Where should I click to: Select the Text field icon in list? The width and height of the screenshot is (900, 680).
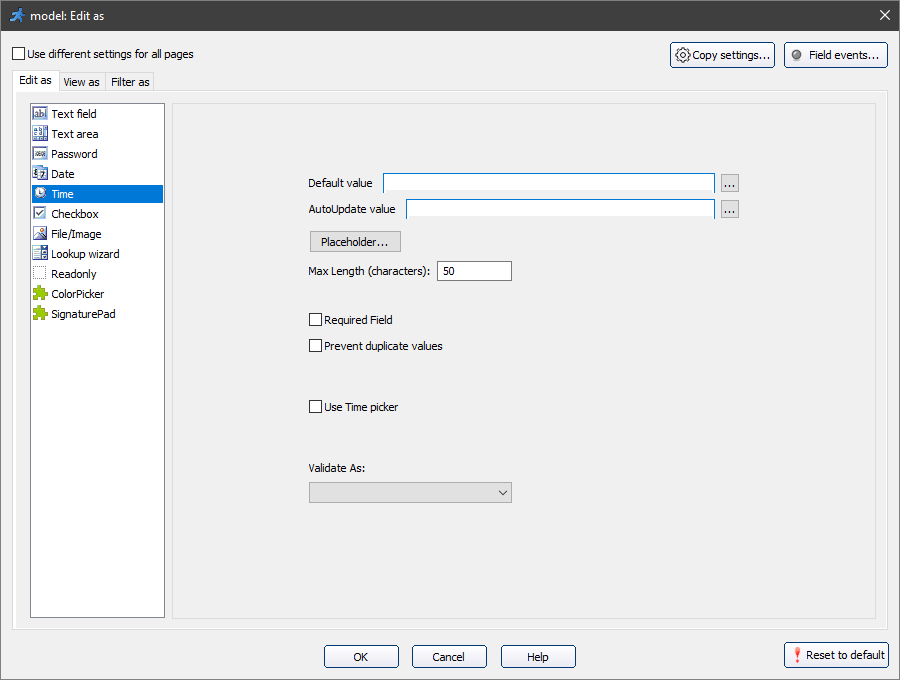click(40, 114)
